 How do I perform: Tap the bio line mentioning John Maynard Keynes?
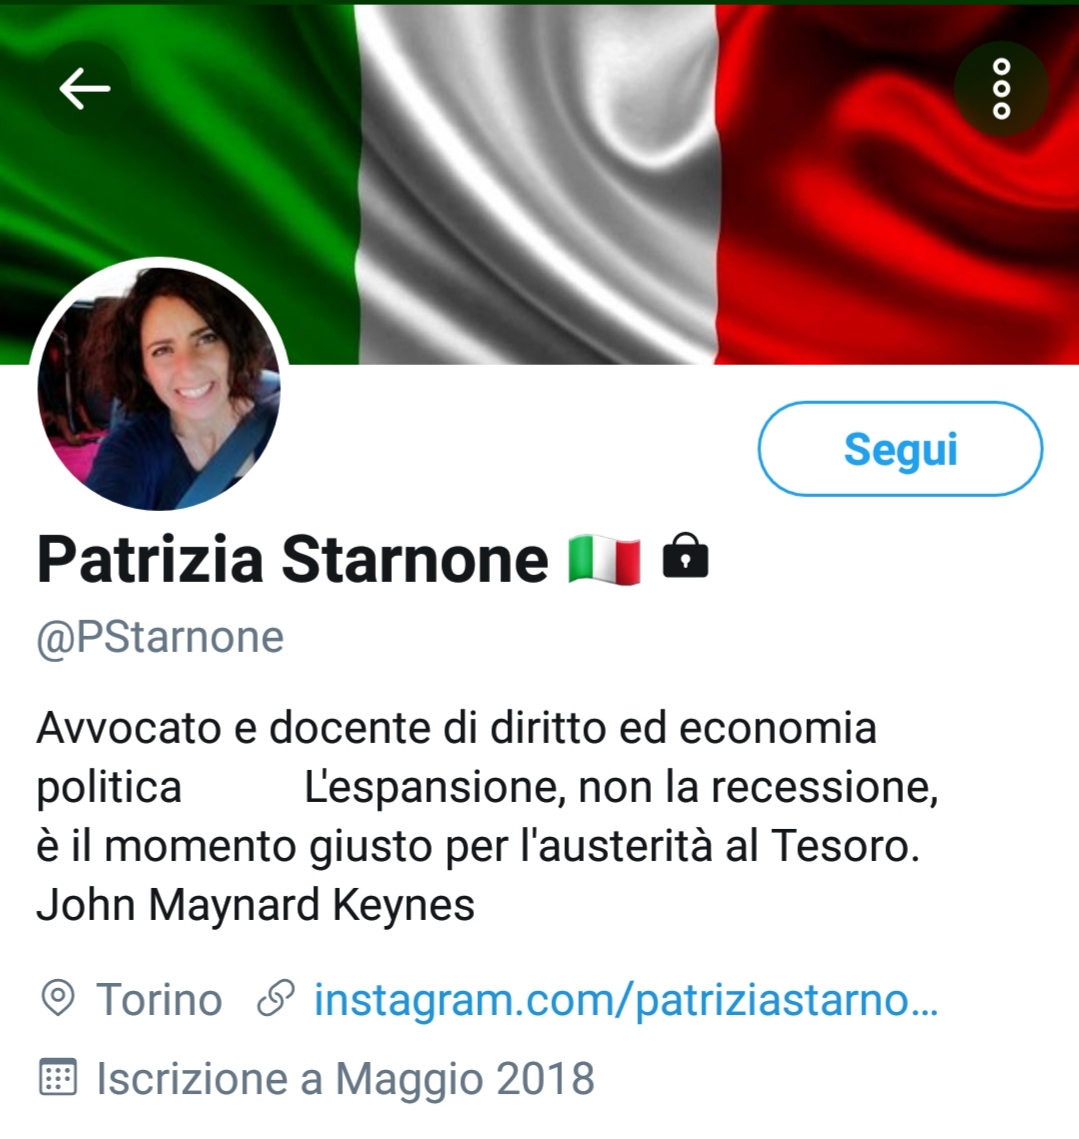(x=255, y=905)
